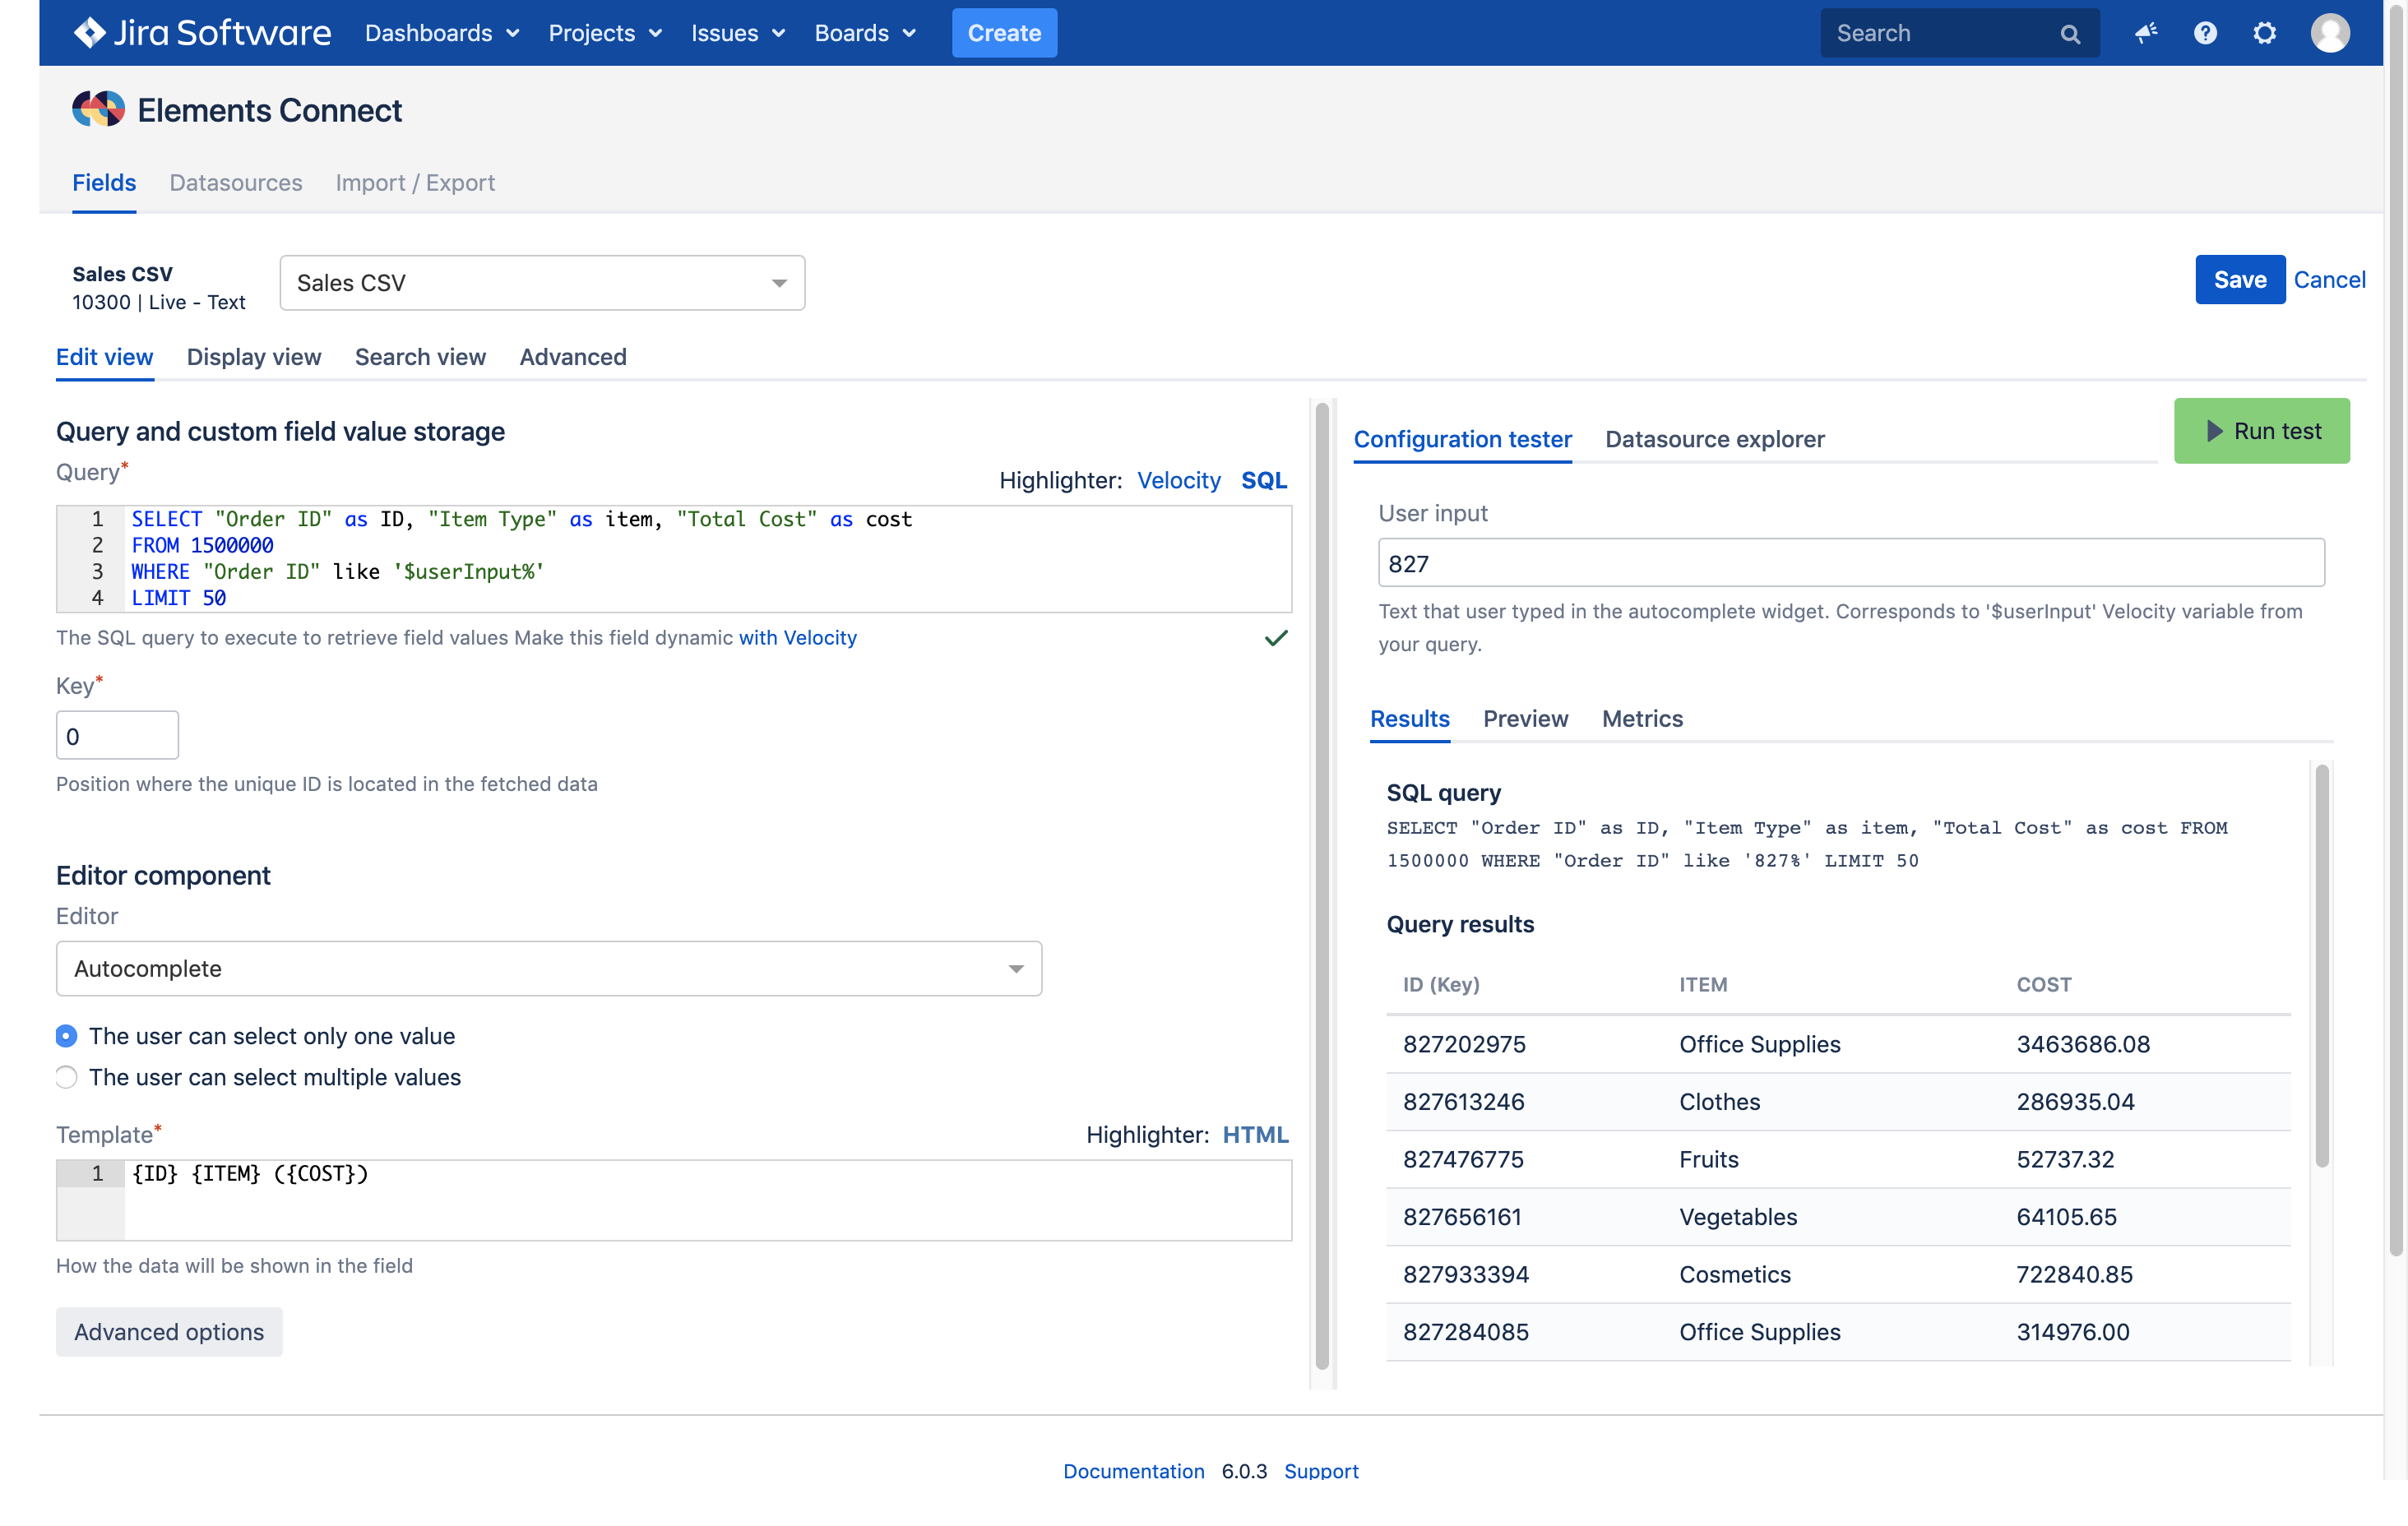Open the feedback megaphone icon
Viewport: 2408px width, 1526px height.
[2145, 34]
